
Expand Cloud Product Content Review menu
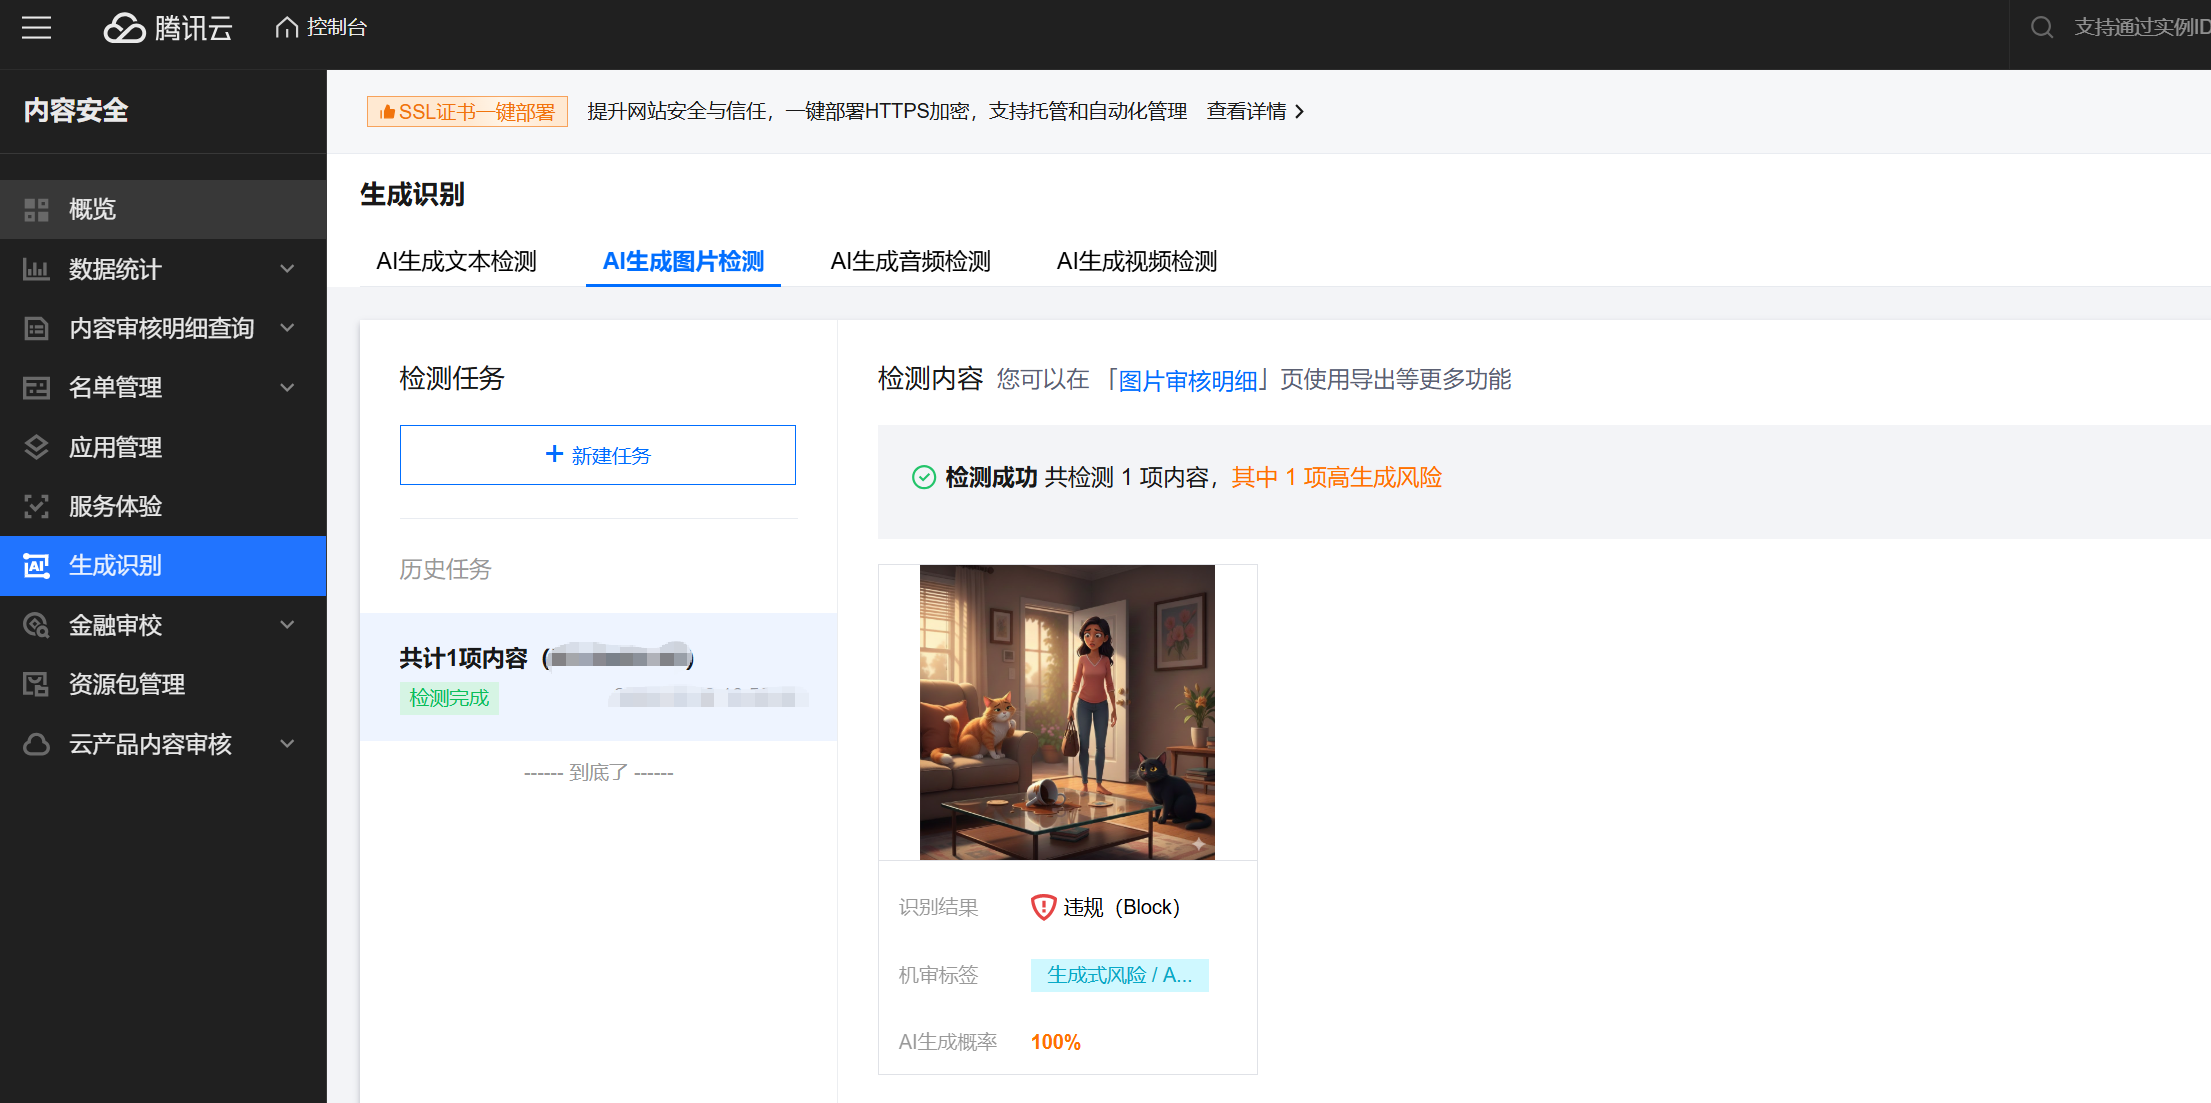(x=288, y=744)
